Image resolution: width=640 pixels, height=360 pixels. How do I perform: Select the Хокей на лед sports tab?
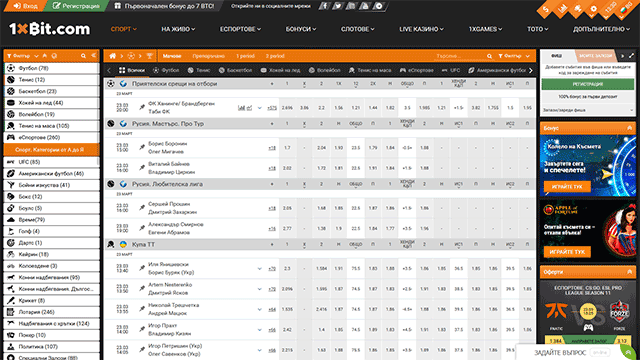tap(280, 70)
